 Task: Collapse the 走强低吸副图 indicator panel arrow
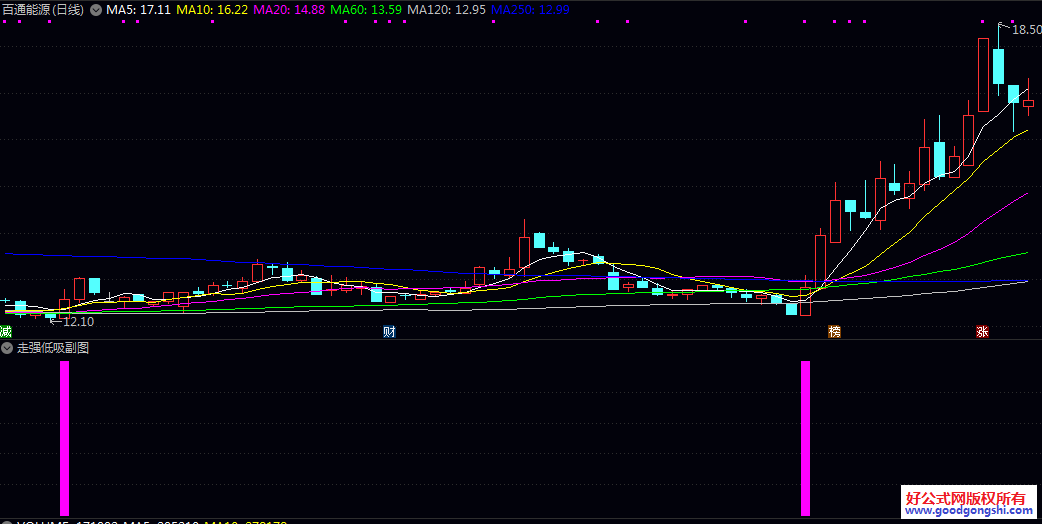pyautogui.click(x=7, y=348)
